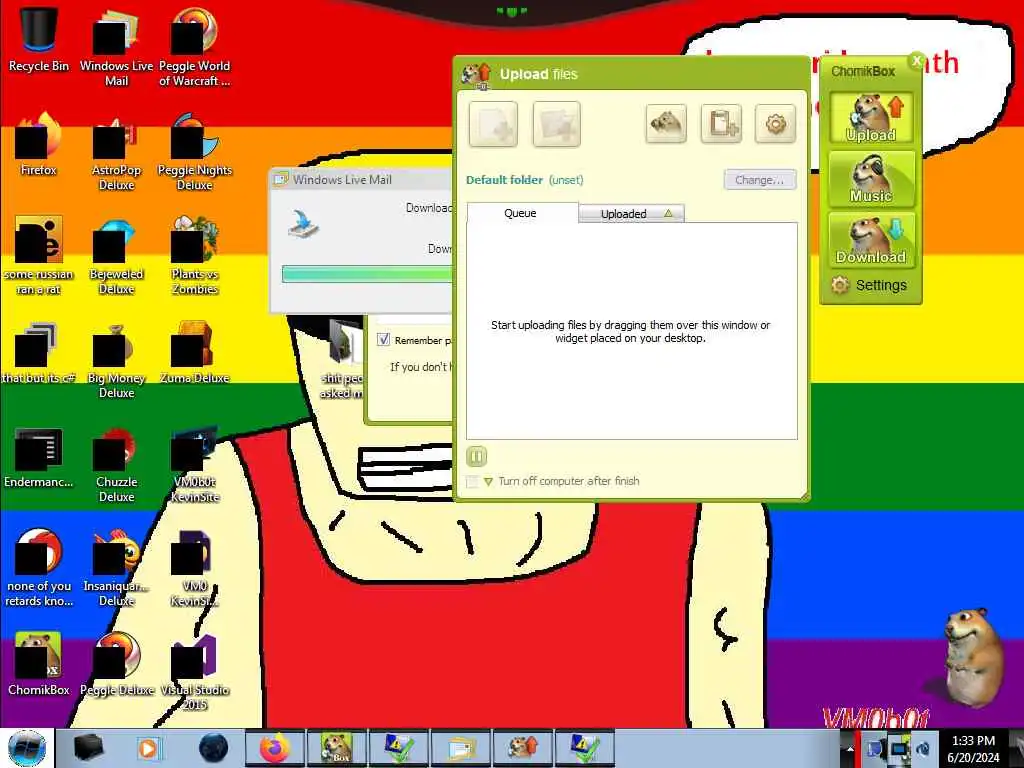Select the Peggle Nights Deluxe desktop icon
Screen dimensions: 1024x768
[x=195, y=152]
